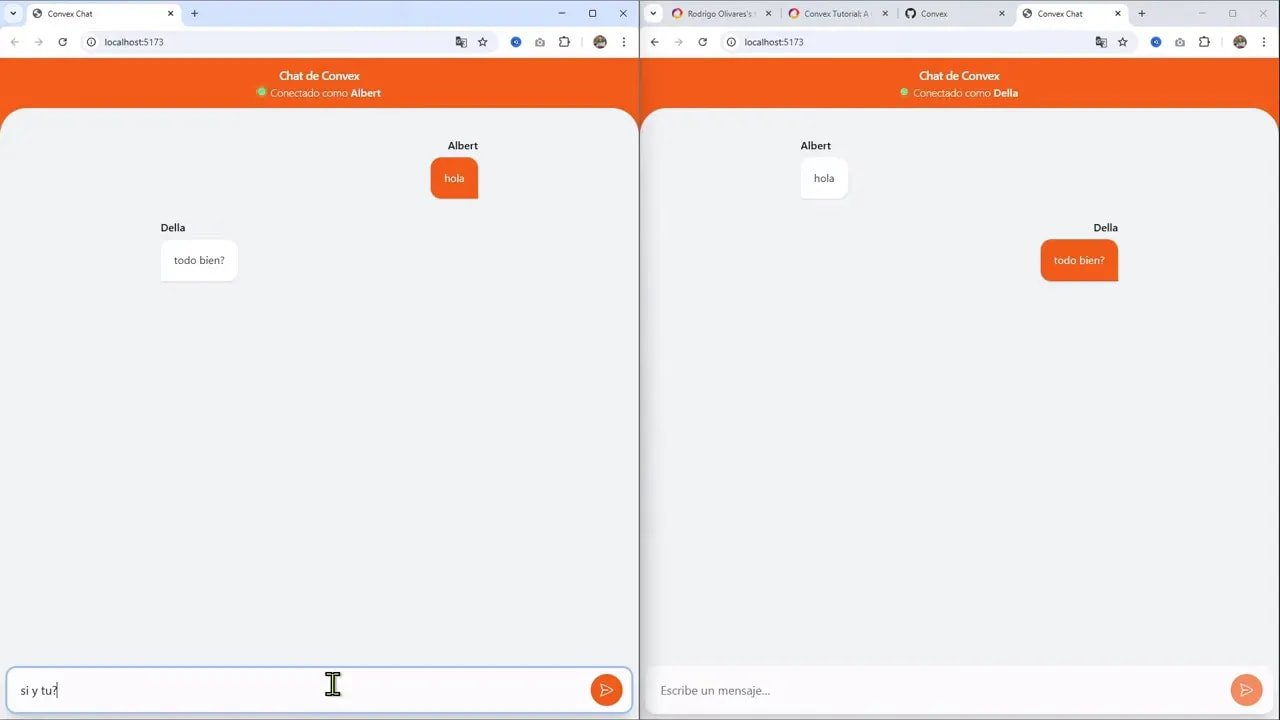Open new tab in right window
Image resolution: width=1280 pixels, height=720 pixels.
pos(1142,14)
